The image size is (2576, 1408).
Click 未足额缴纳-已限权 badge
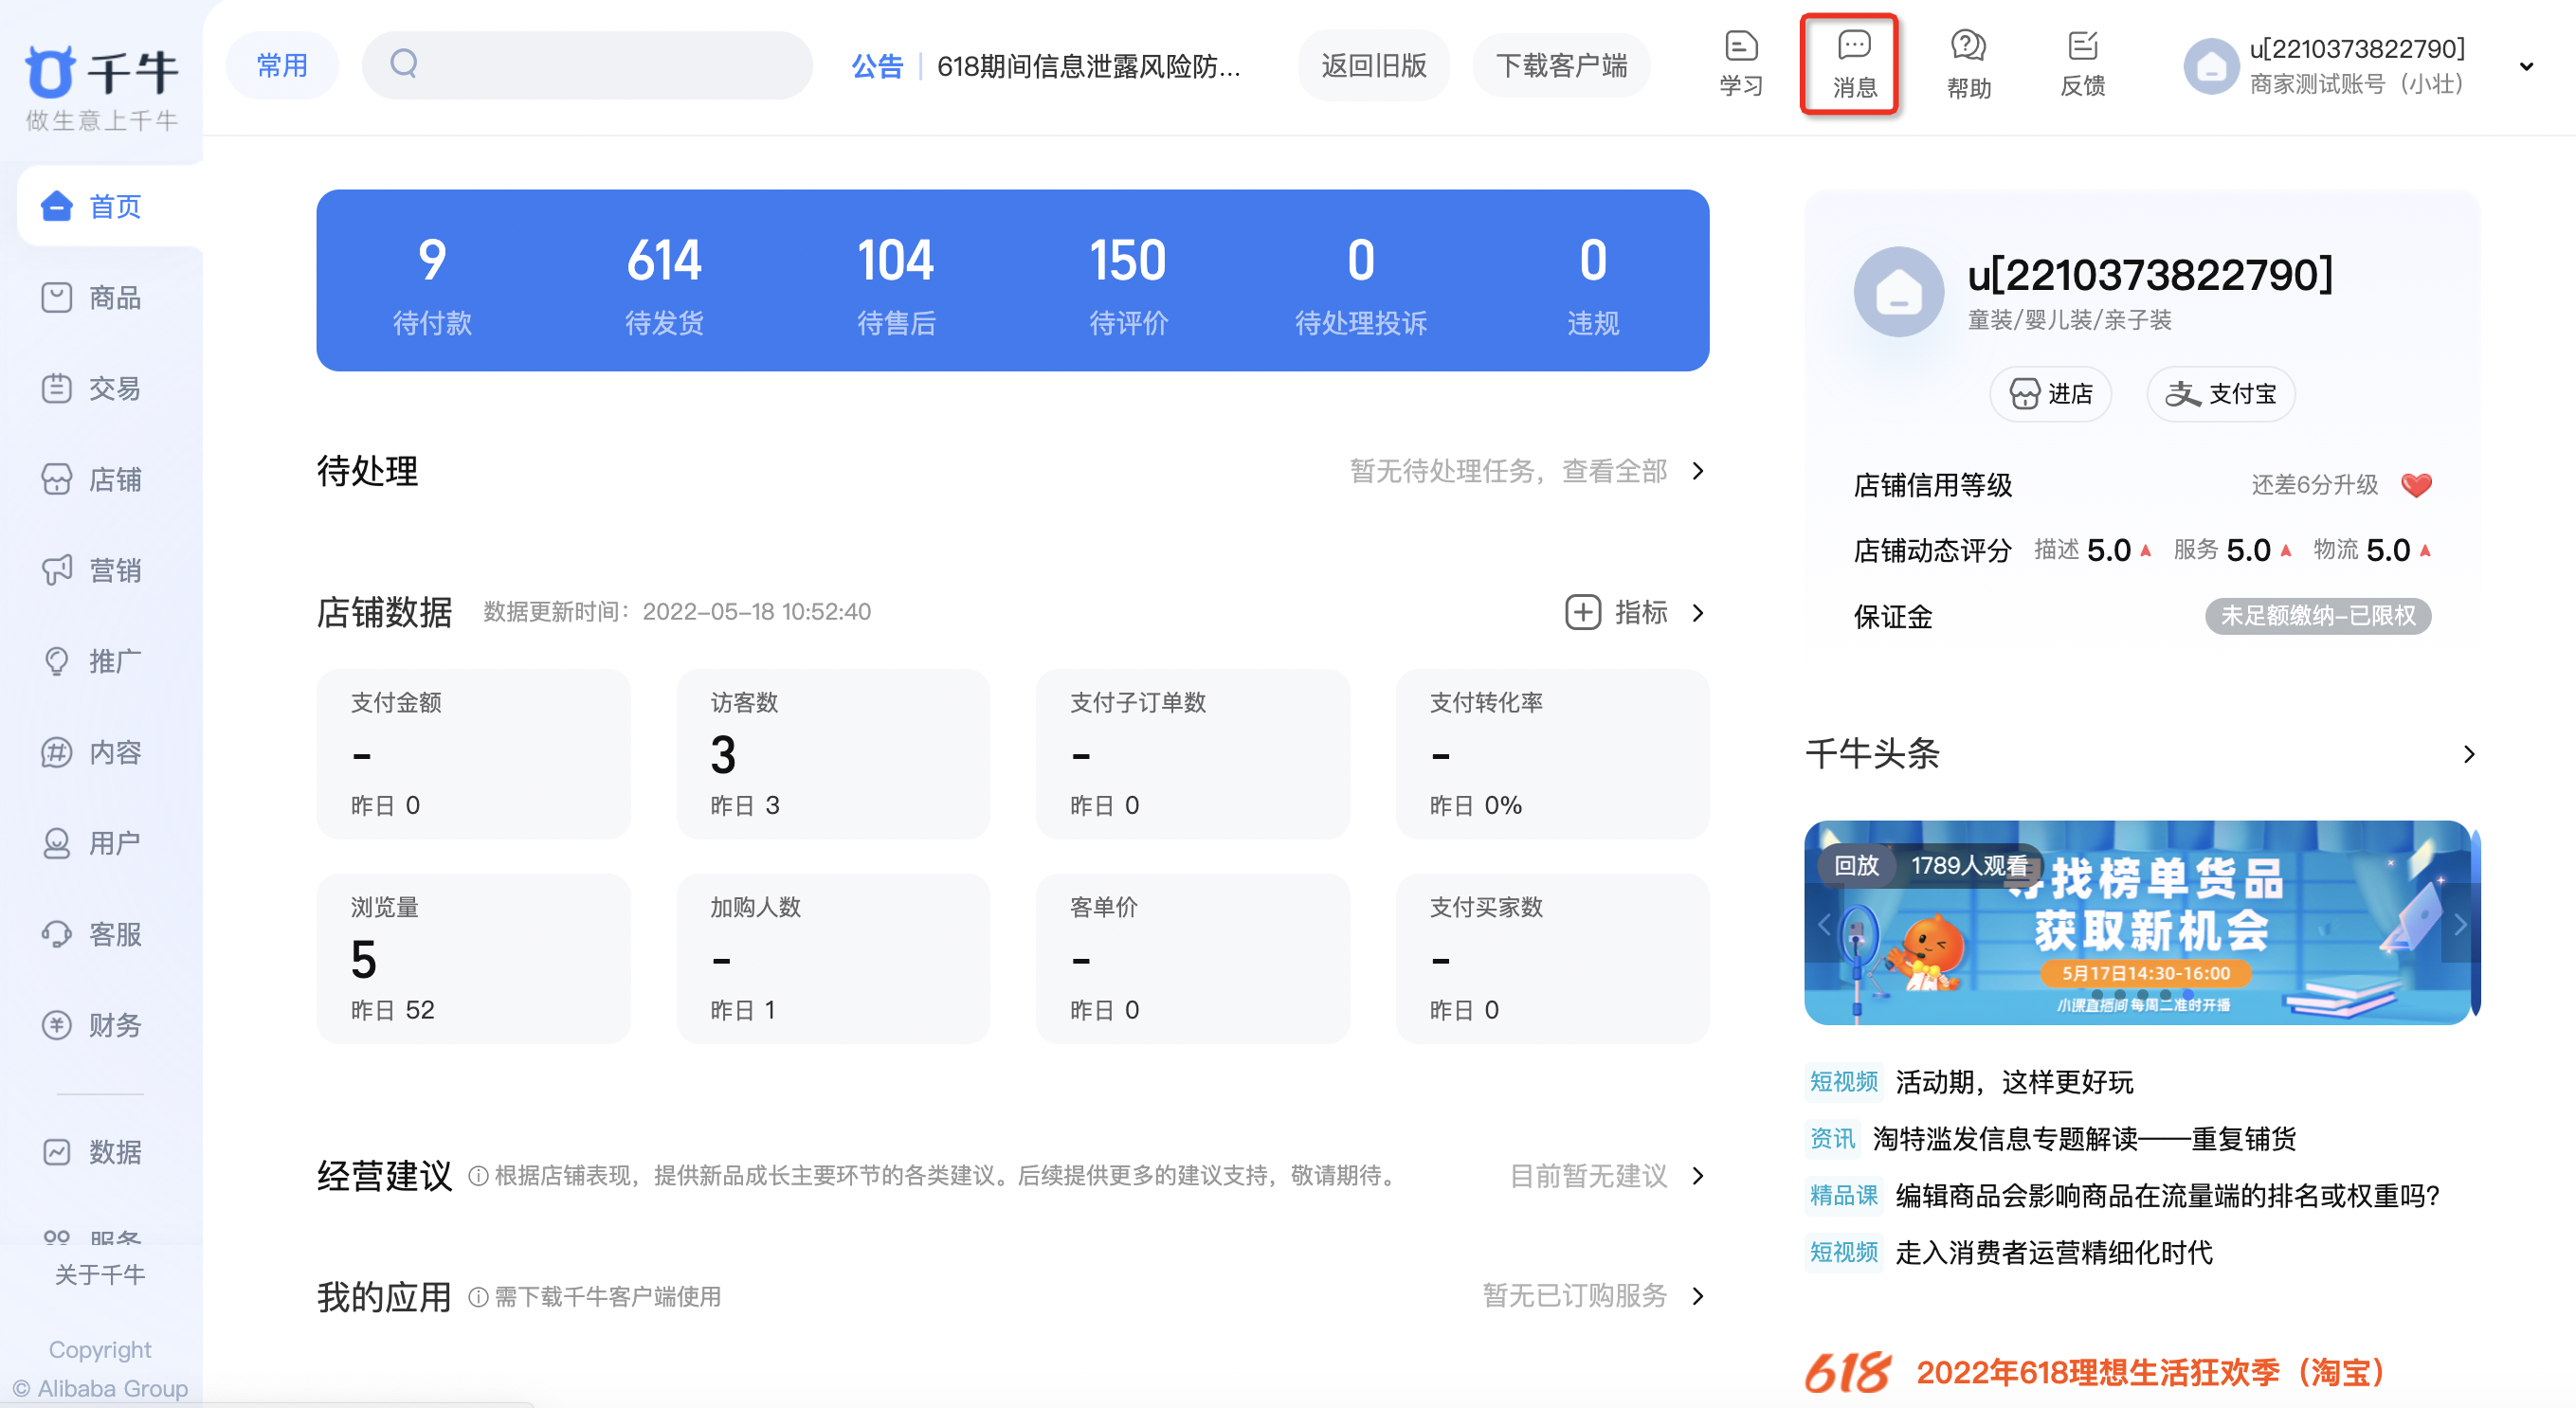[x=2317, y=615]
